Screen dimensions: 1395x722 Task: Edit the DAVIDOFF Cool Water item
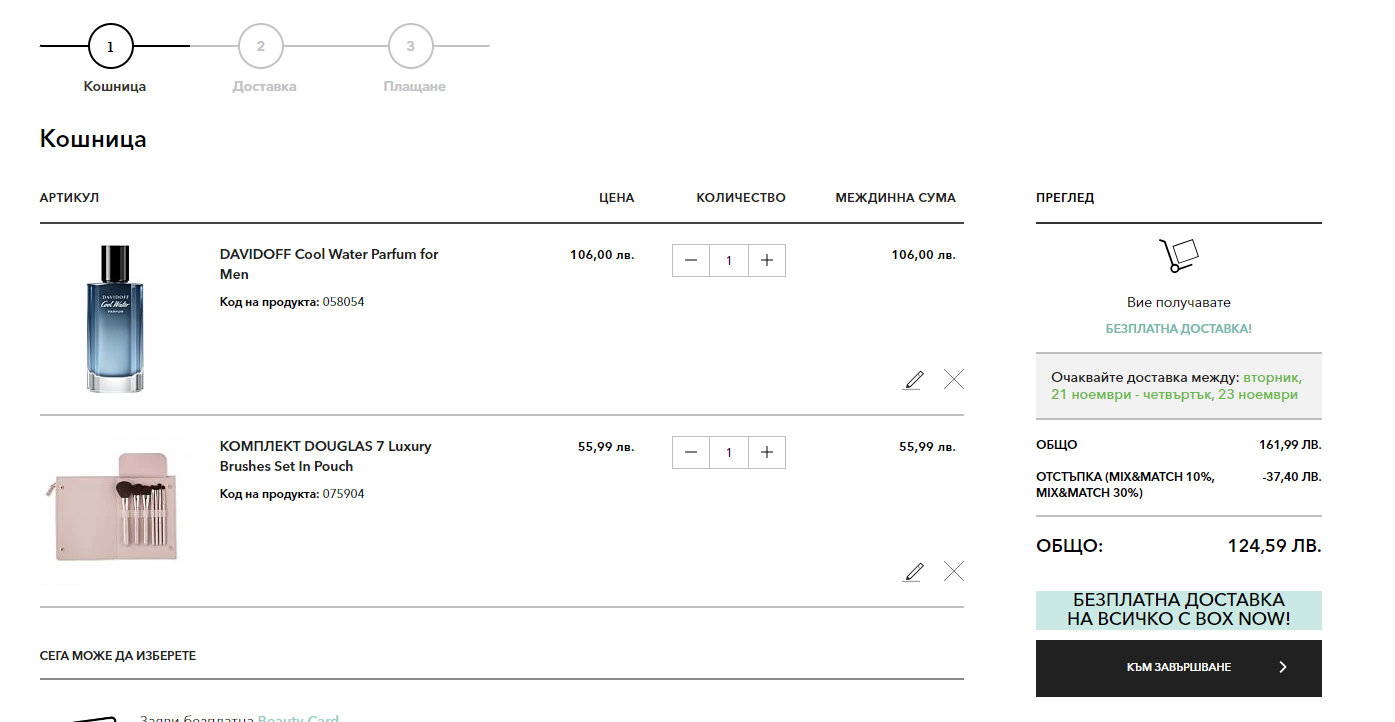[913, 380]
